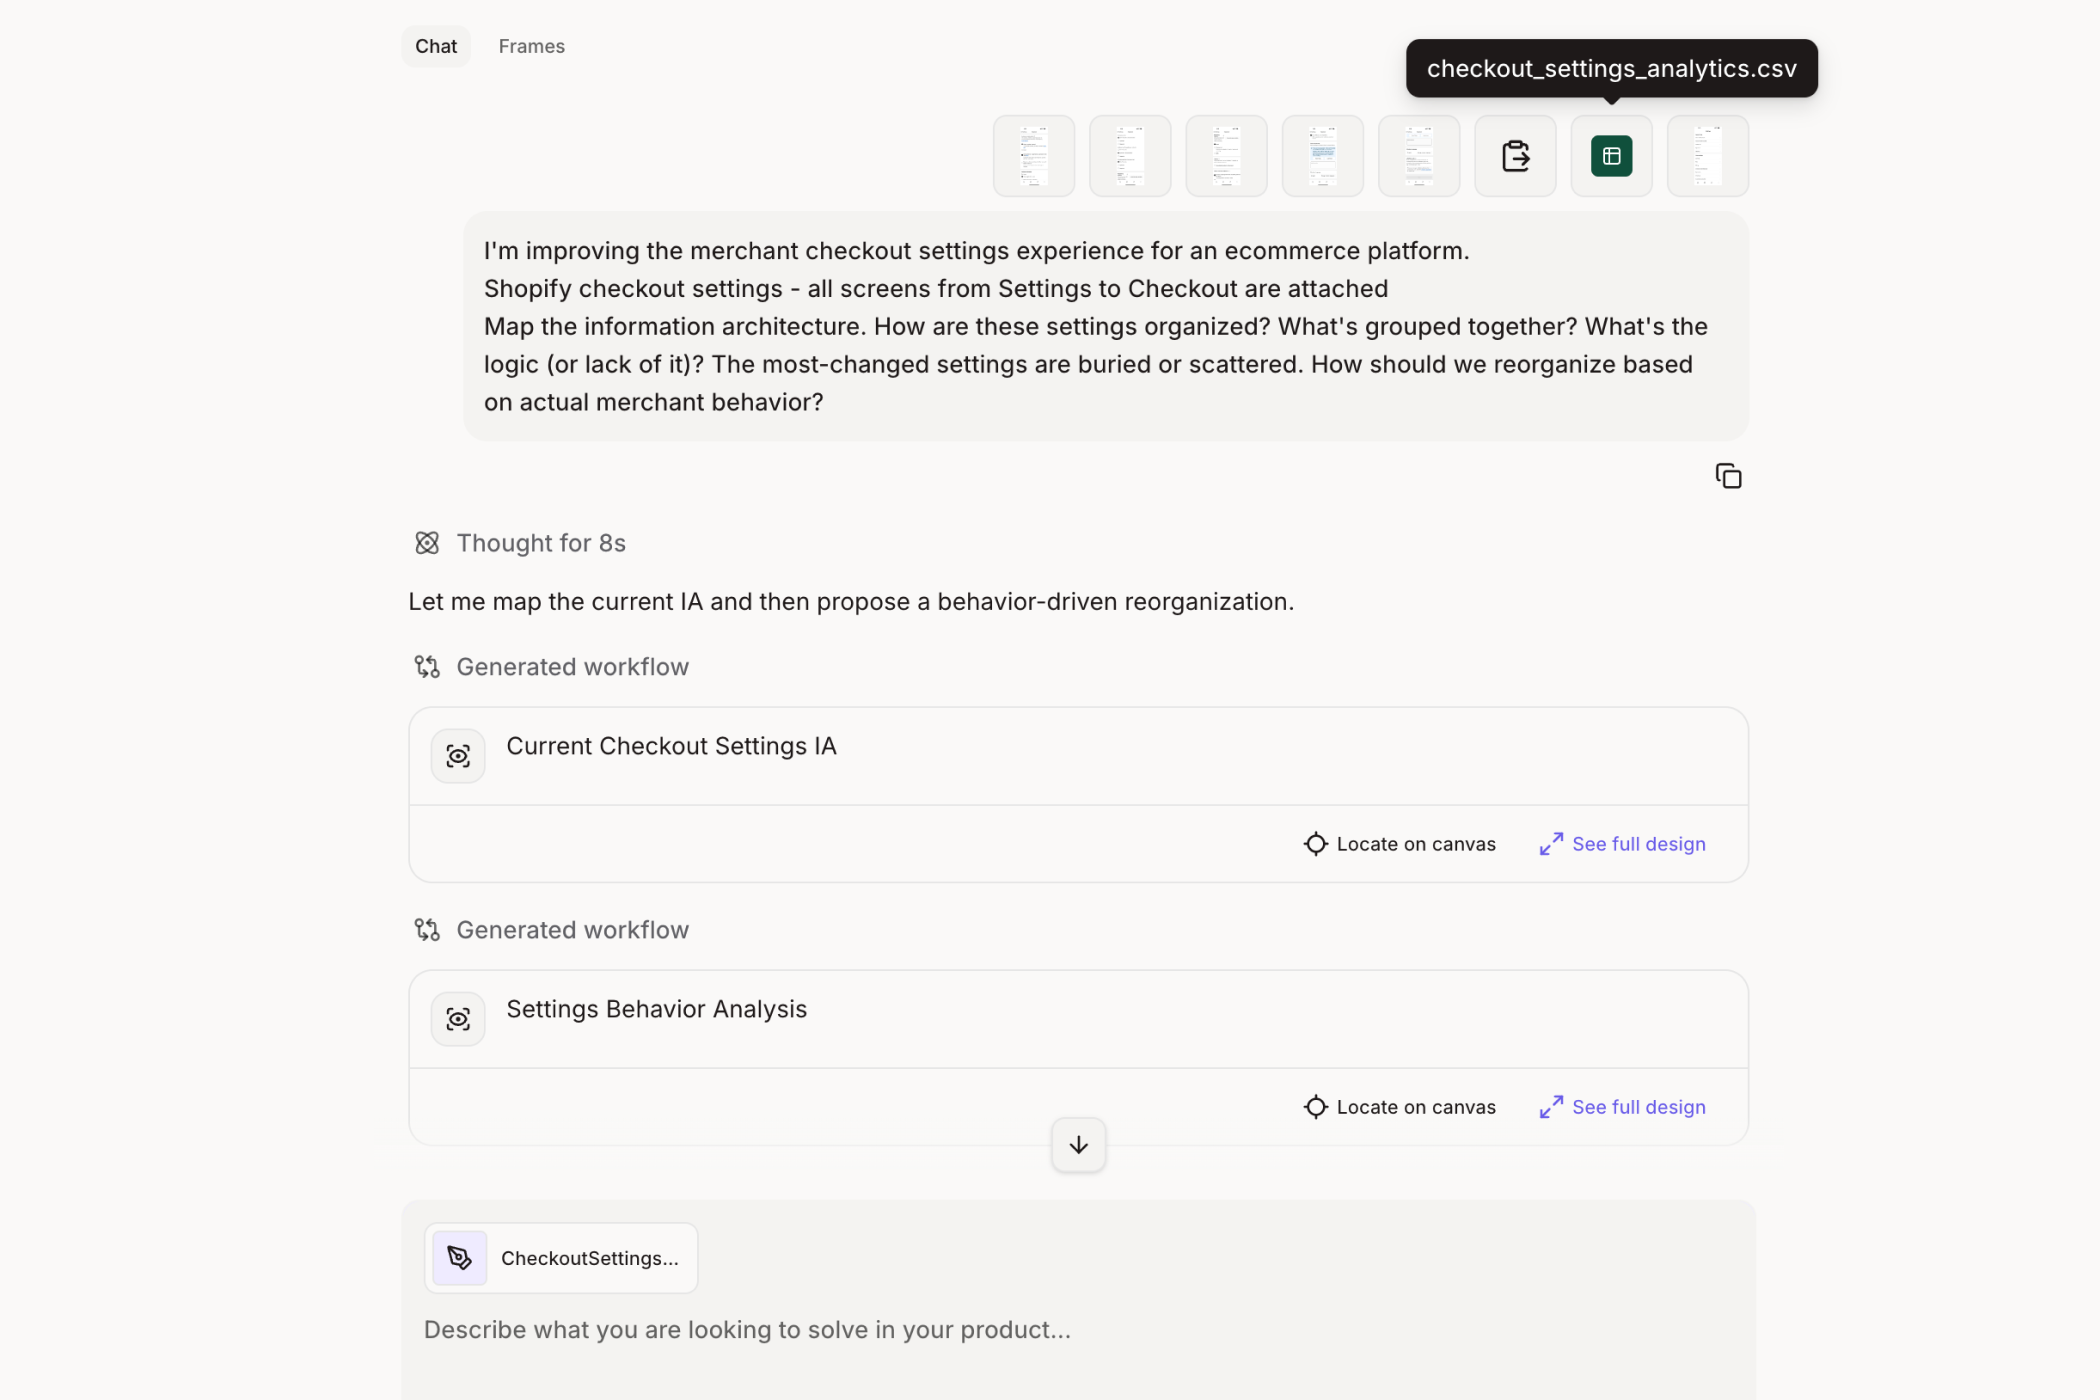
Task: Click the pen icon on the CheckoutSettings chip
Action: click(459, 1257)
